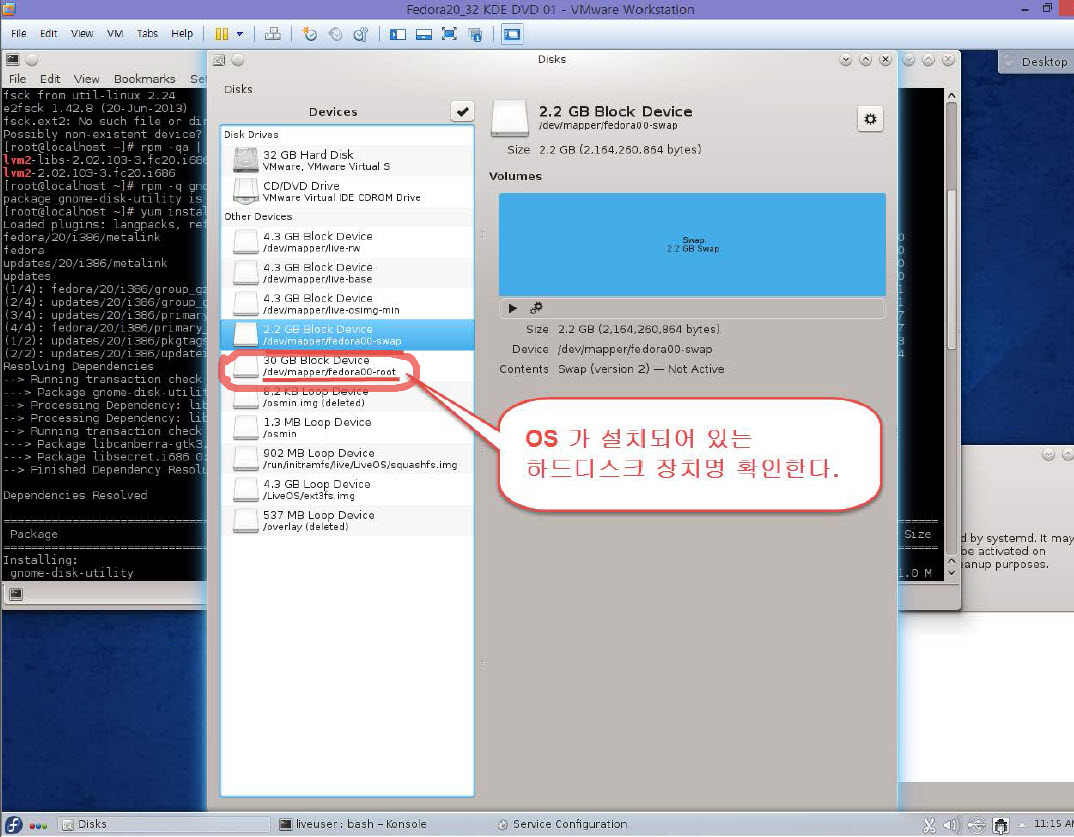Screen dimensions: 1074x837
Task: Click round pin button in Konsole title bar
Action: (32, 60)
